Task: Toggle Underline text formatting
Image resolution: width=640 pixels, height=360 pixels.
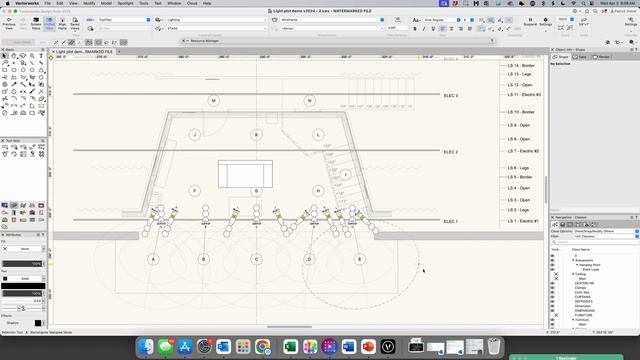Action: pos(433,29)
